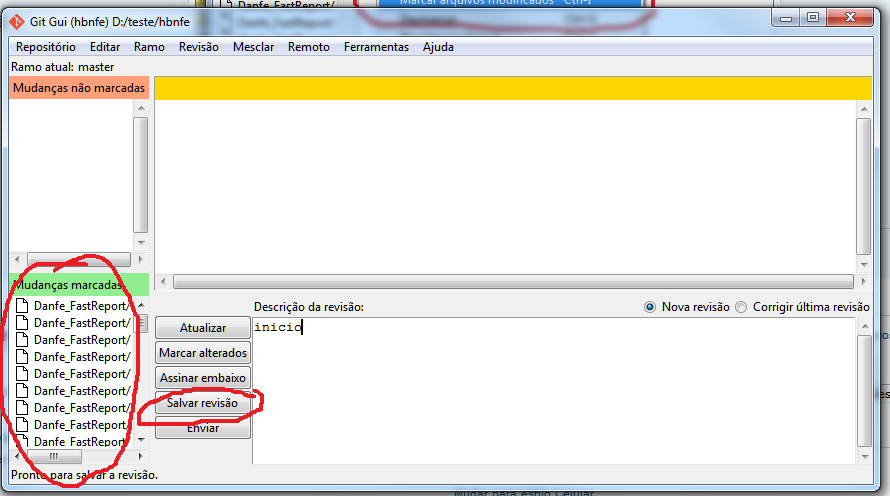Viewport: 890px width, 496px height.
Task: Minimize the Git Gui window
Action: pos(786,18)
